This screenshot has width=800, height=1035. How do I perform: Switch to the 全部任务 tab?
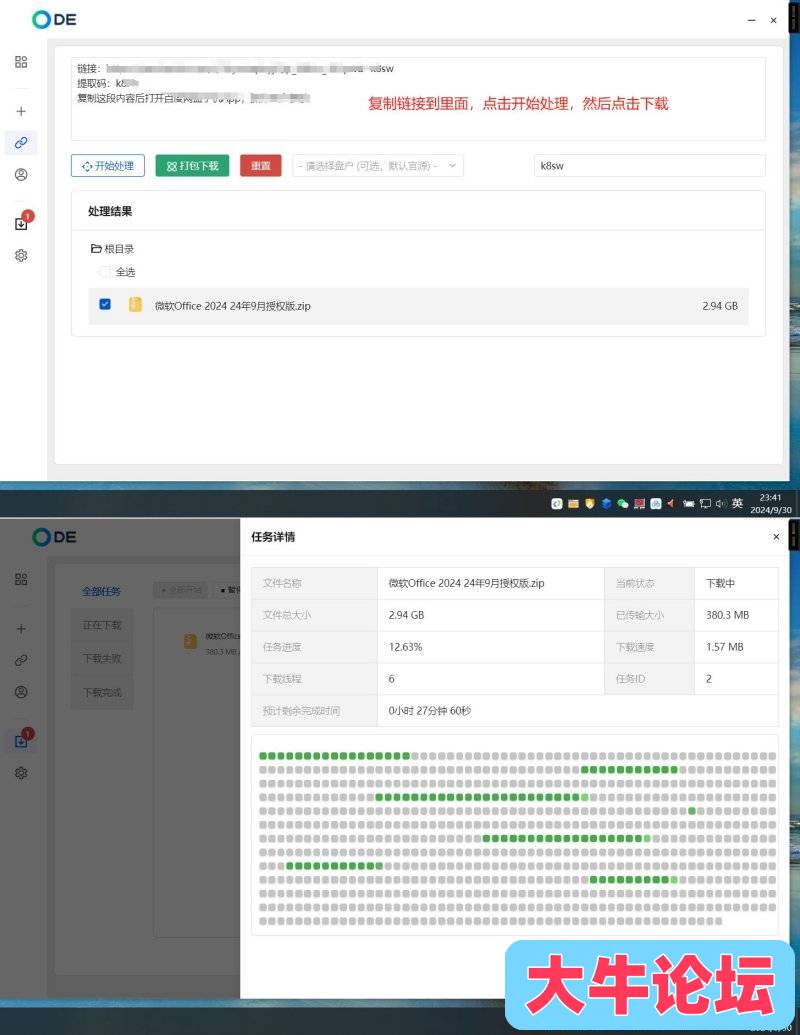[x=102, y=591]
